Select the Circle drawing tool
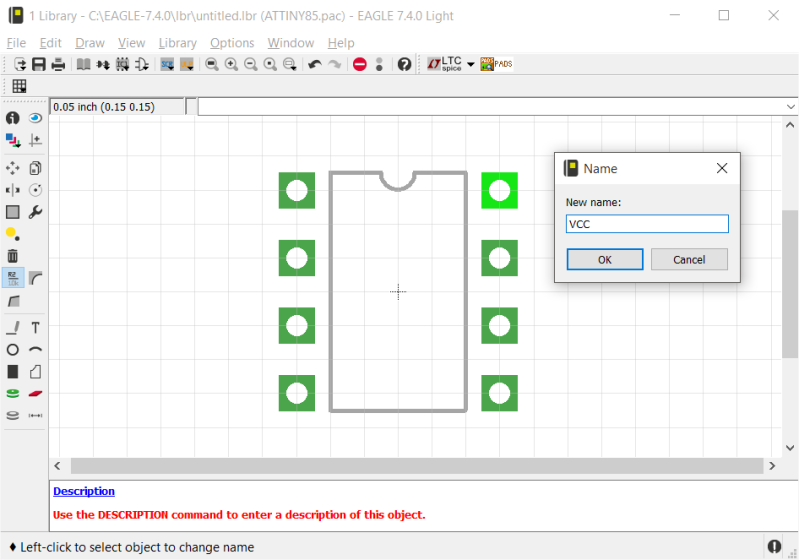799x560 pixels. 13,350
